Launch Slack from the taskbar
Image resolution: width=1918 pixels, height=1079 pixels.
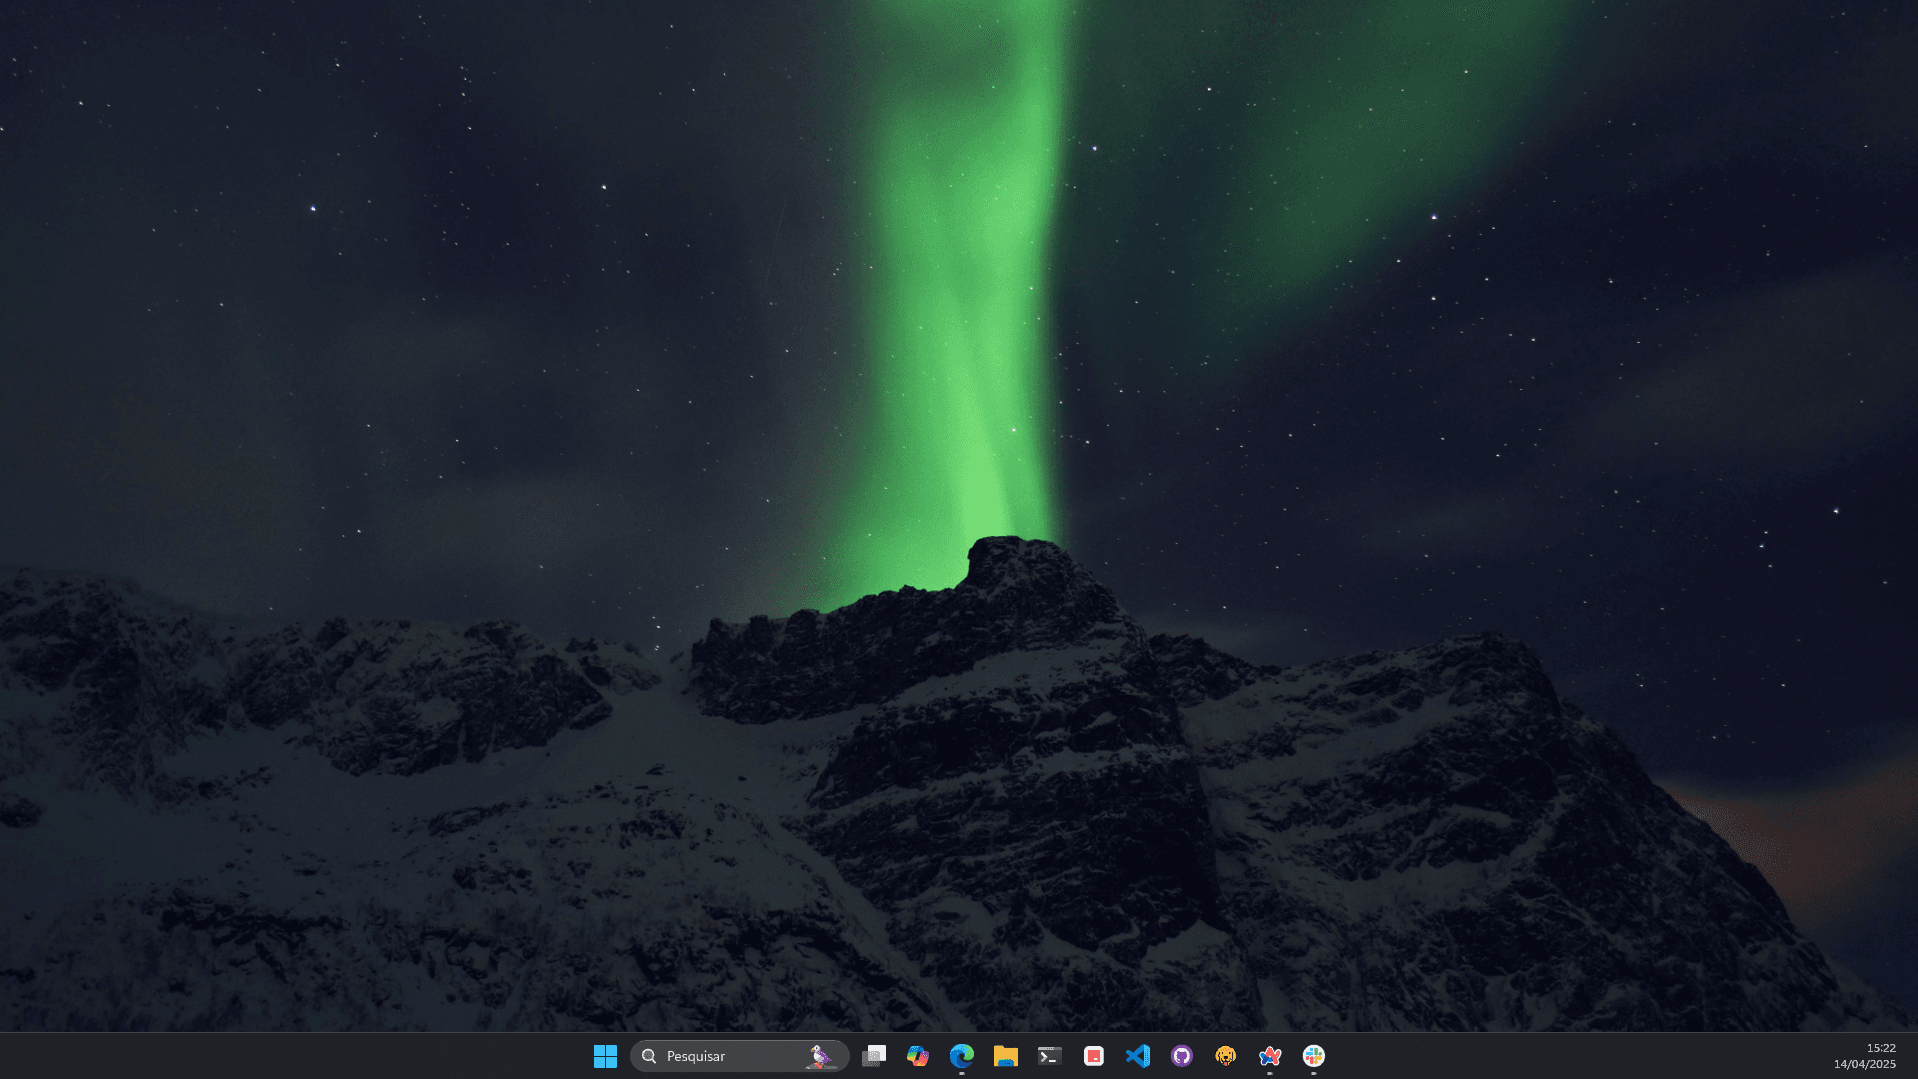1313,1055
